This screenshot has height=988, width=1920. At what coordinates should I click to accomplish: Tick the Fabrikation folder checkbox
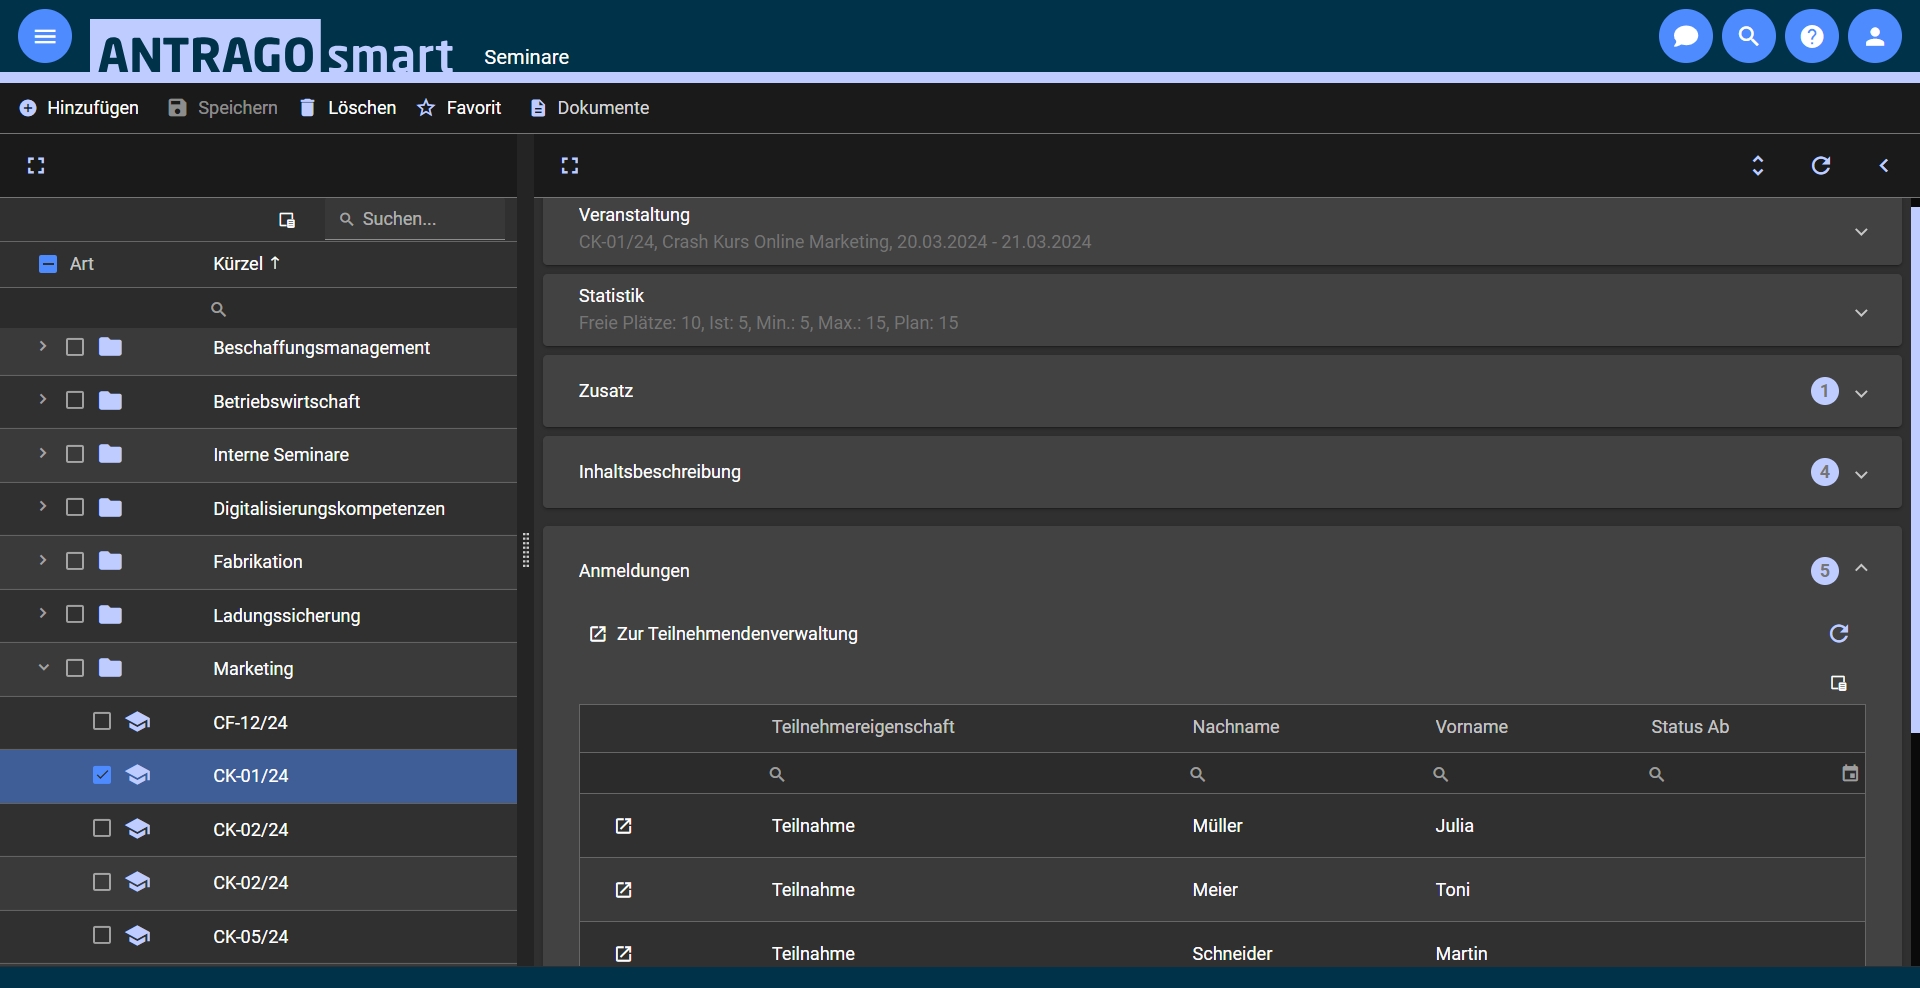click(75, 561)
